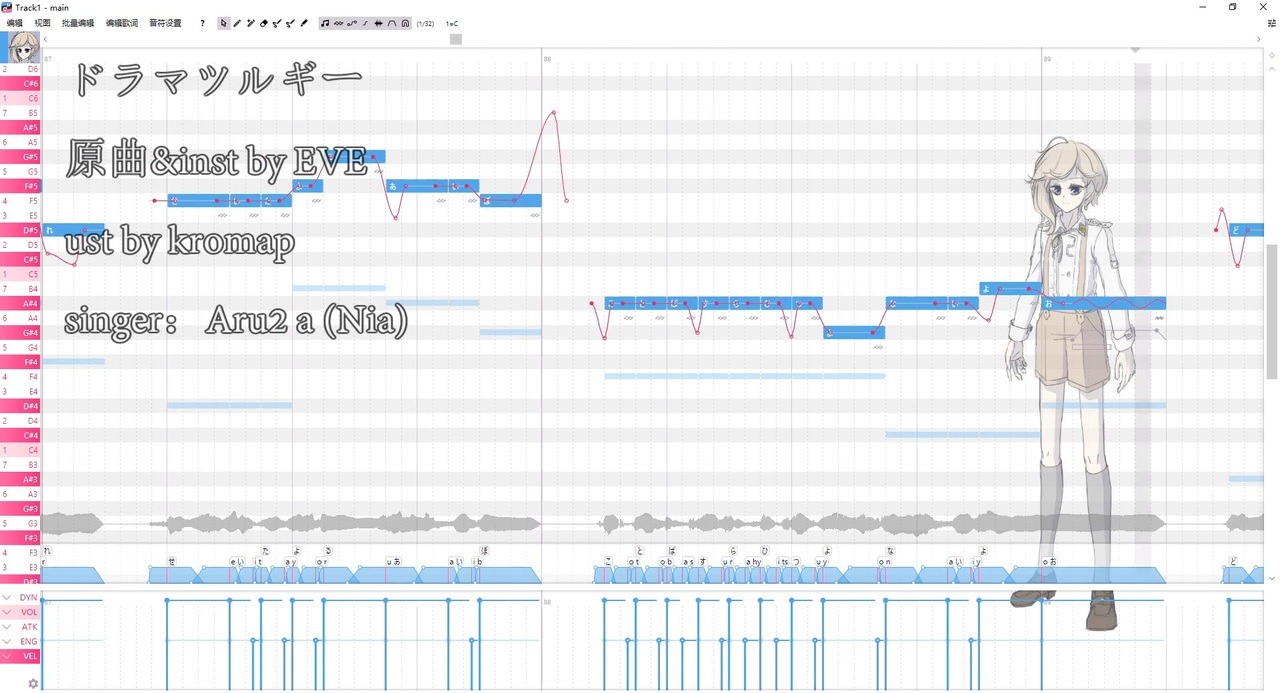Select the pencil plus tool
The image size is (1280, 693).
(x=250, y=23)
